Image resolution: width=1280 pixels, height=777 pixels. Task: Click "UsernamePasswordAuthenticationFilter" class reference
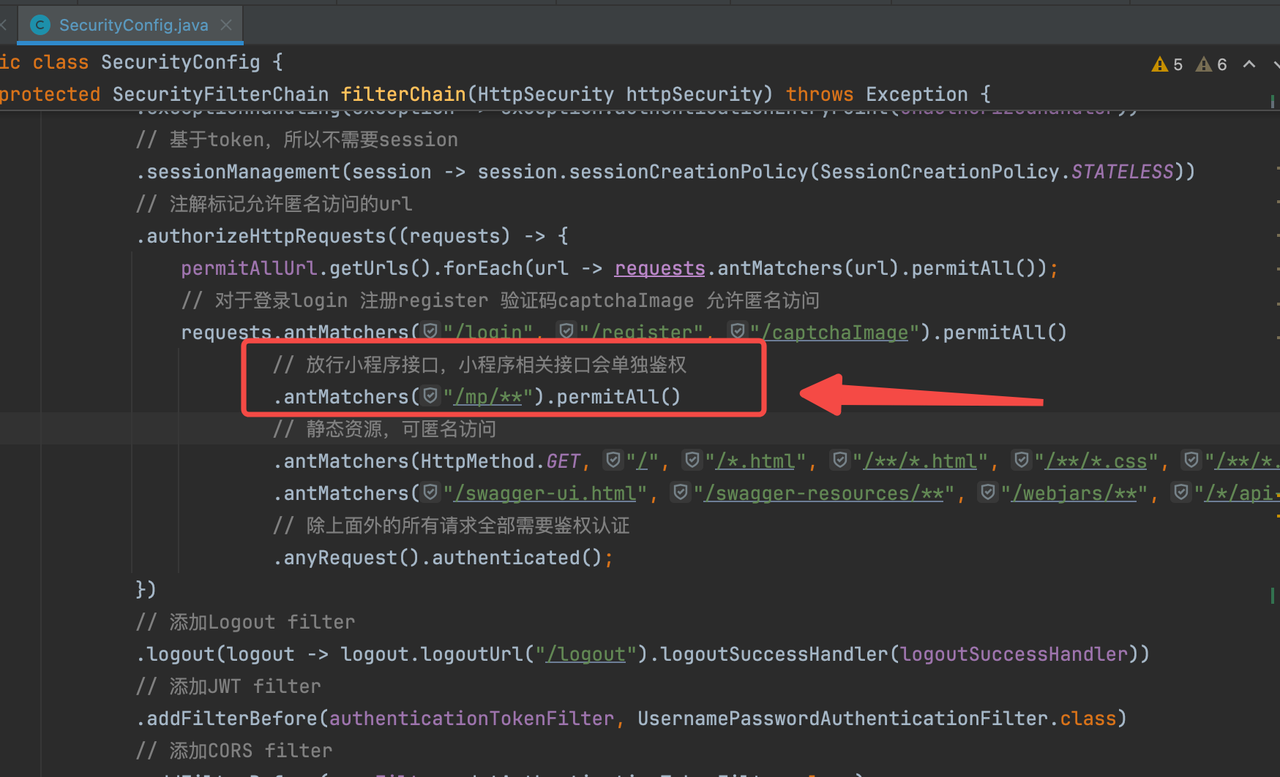(842, 718)
